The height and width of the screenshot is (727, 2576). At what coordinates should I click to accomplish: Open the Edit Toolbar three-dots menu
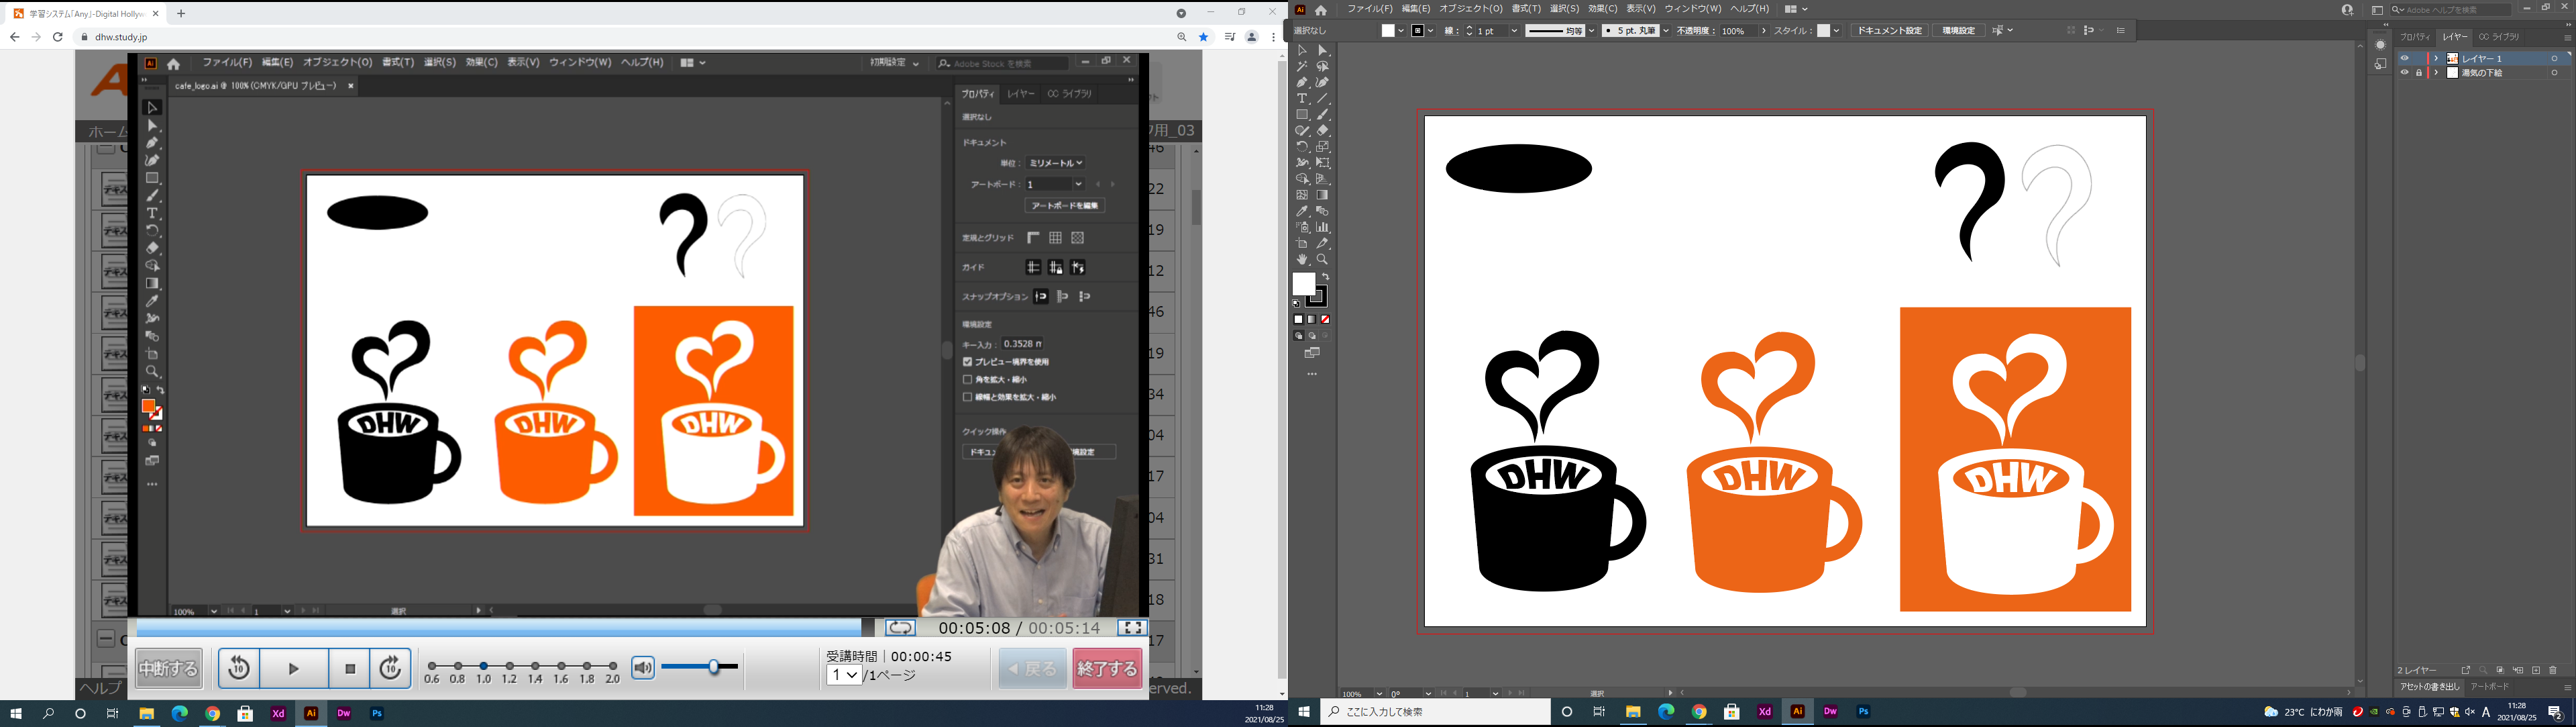click(x=1312, y=374)
